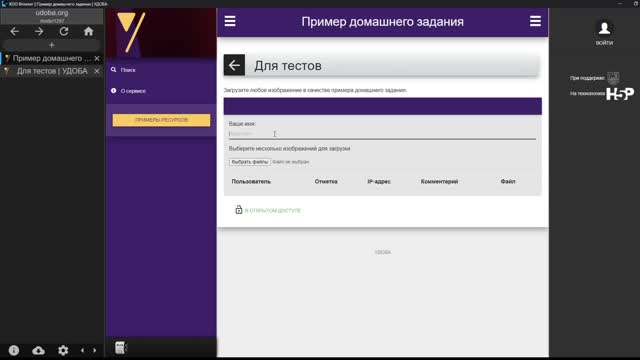Viewport: 640px width, 360px height.
Task: Click the search magnifier icon in sidebar
Action: (x=113, y=70)
